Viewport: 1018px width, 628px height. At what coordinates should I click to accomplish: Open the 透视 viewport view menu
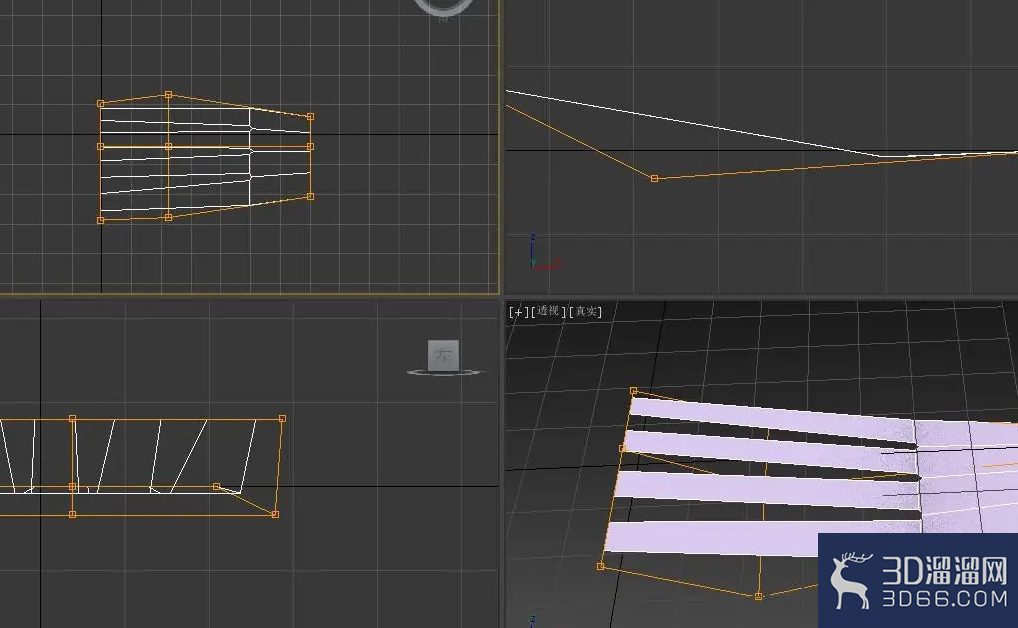(549, 311)
